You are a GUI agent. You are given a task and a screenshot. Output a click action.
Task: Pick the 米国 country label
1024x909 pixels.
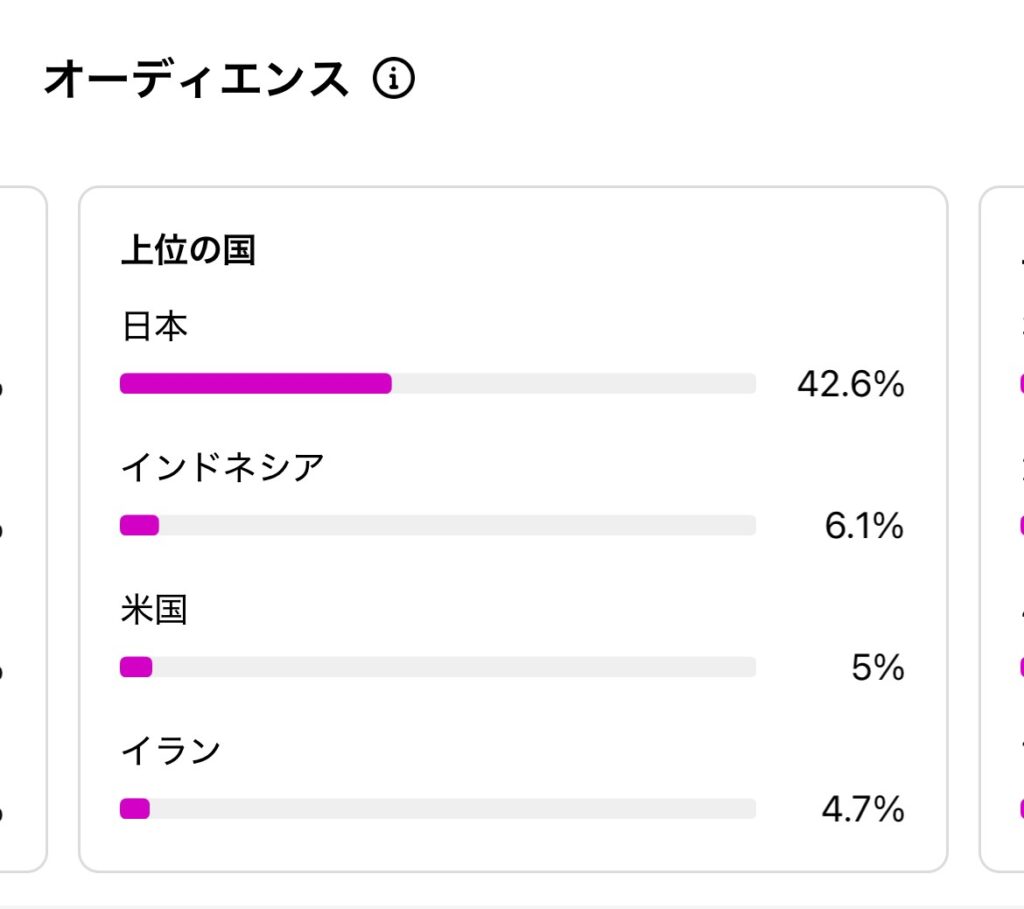click(x=154, y=610)
